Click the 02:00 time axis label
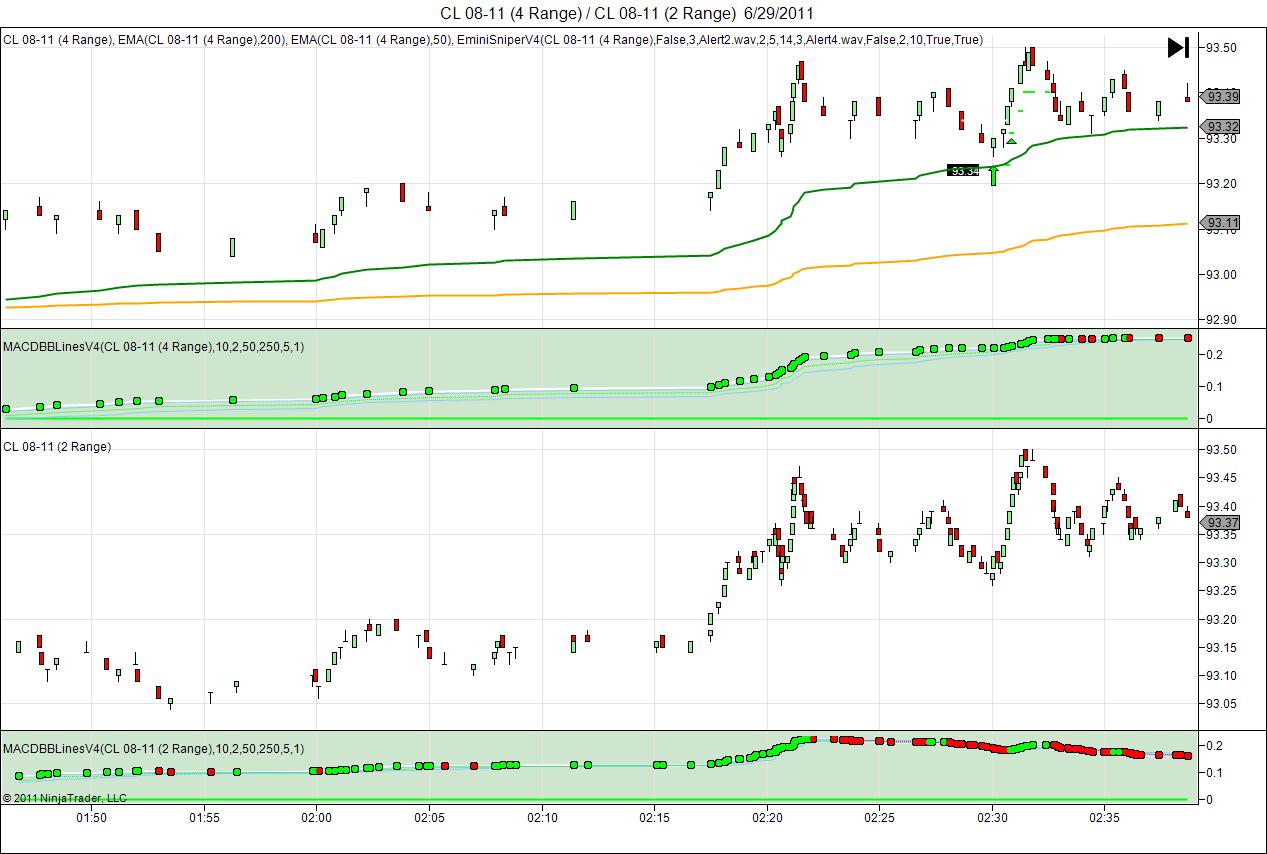This screenshot has height=854, width=1267. pyautogui.click(x=316, y=818)
